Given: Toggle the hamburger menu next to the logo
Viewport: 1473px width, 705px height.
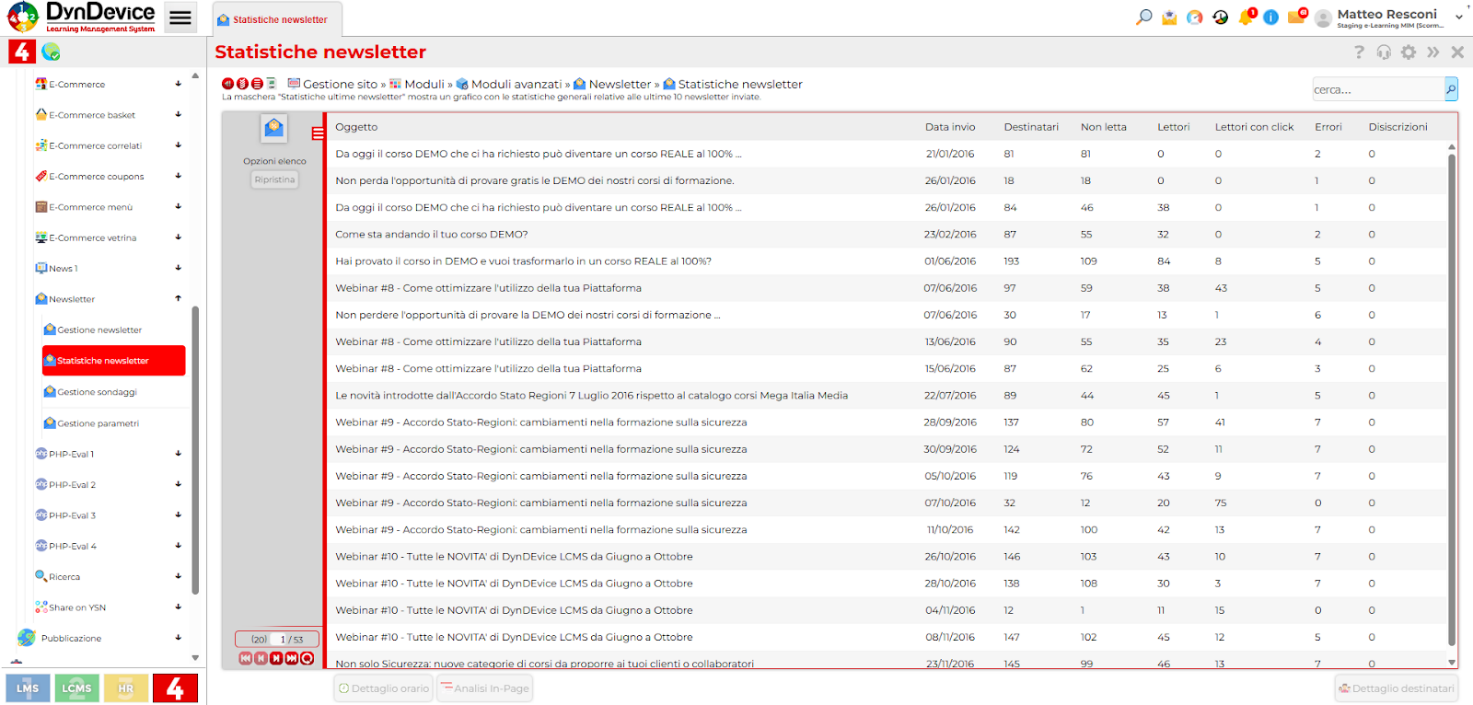Looking at the screenshot, I should 180,18.
